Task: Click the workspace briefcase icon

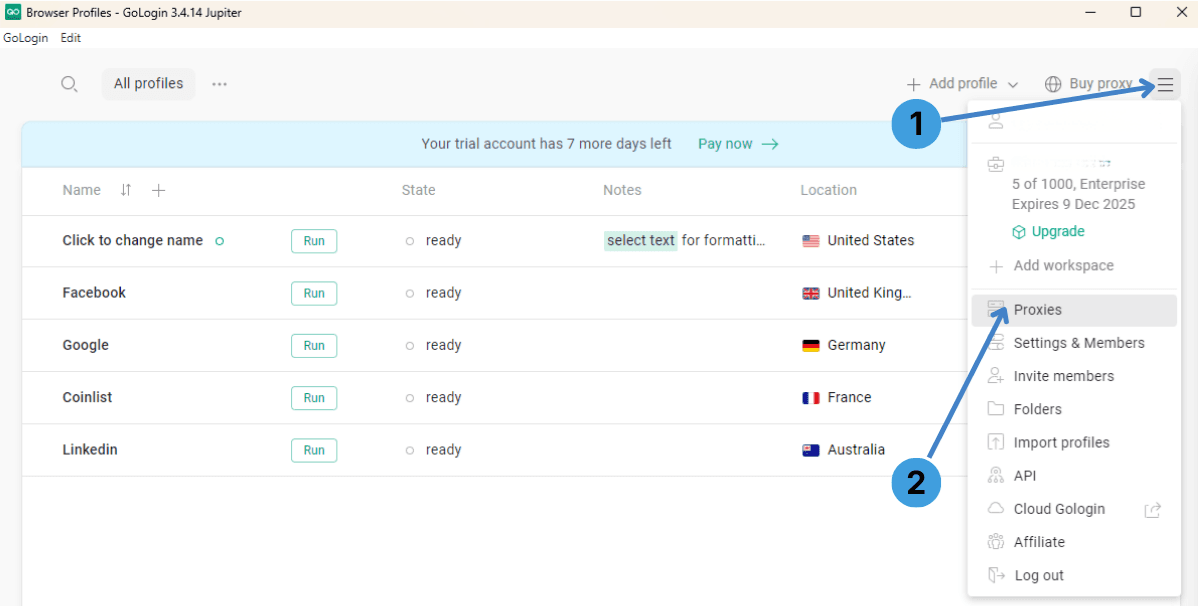Action: [996, 164]
